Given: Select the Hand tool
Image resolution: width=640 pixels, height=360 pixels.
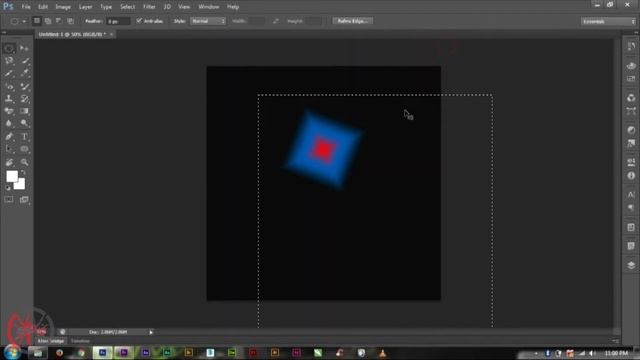Looking at the screenshot, I should (9, 162).
